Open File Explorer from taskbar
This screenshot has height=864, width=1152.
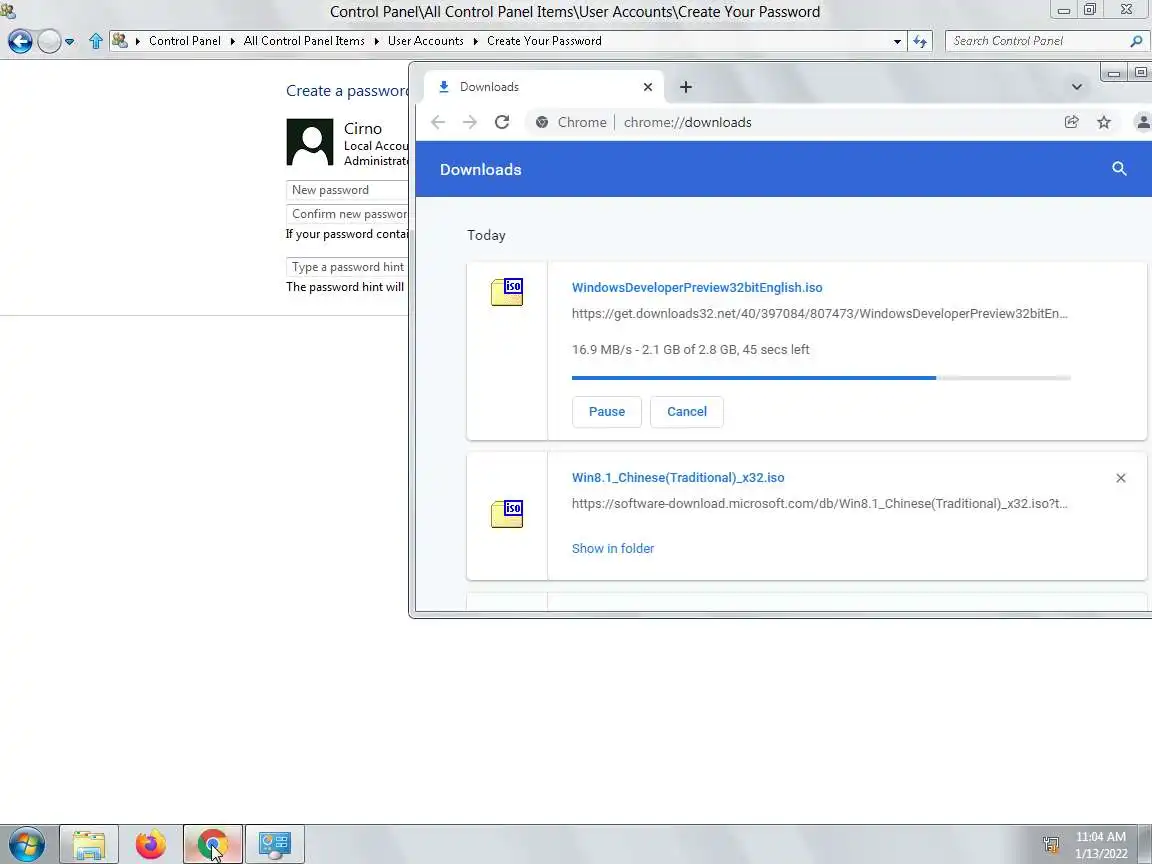point(89,844)
